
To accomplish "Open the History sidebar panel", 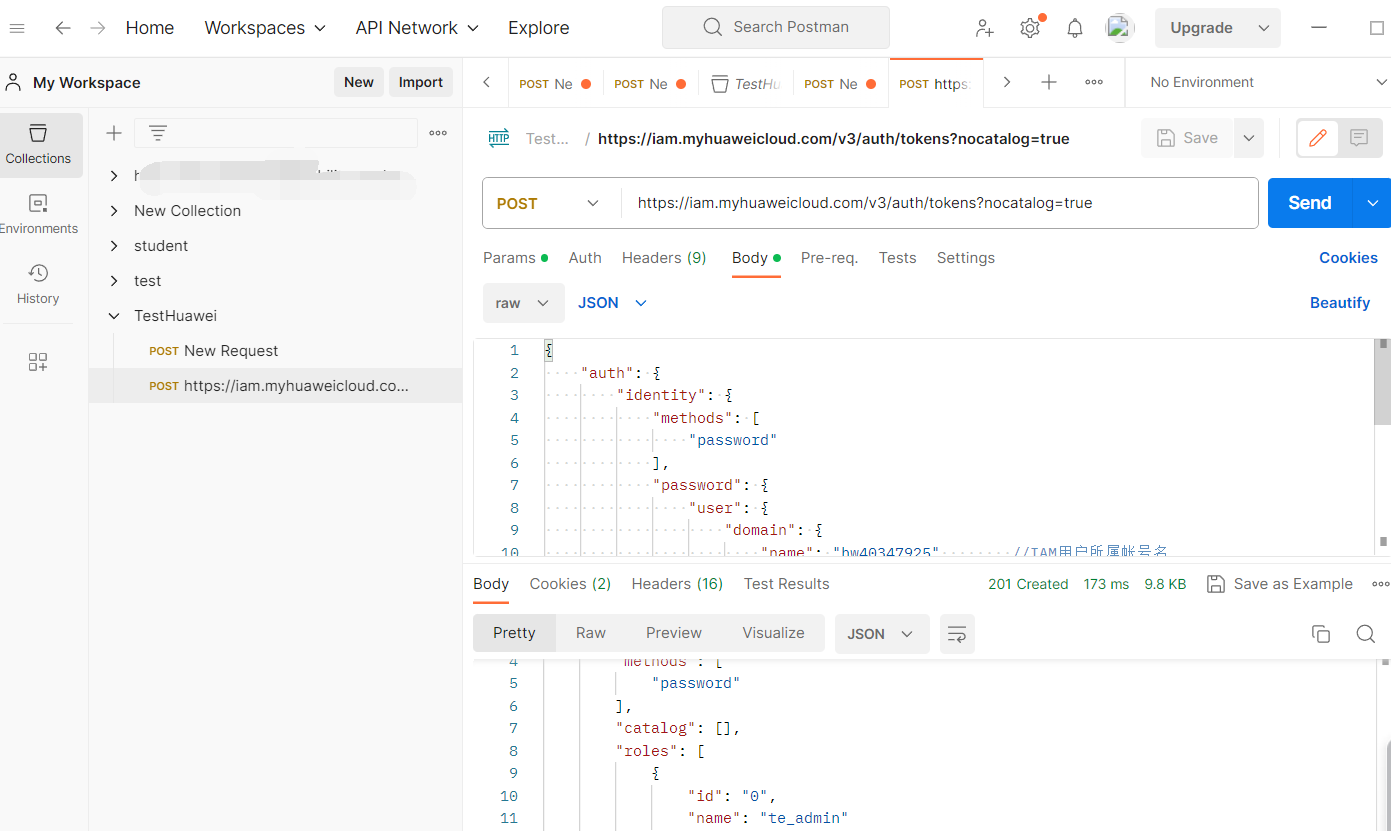I will click(x=38, y=285).
